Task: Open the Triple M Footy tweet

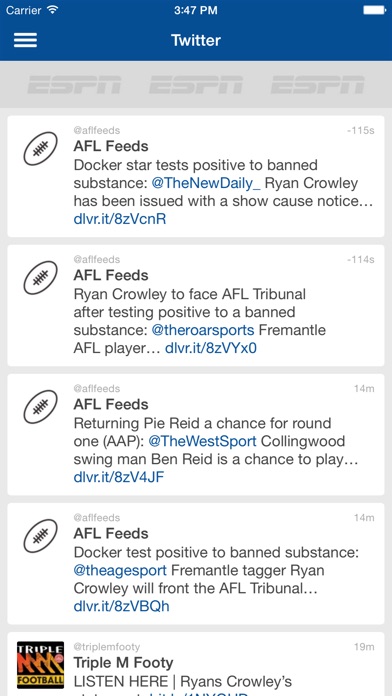Action: [x=196, y=664]
